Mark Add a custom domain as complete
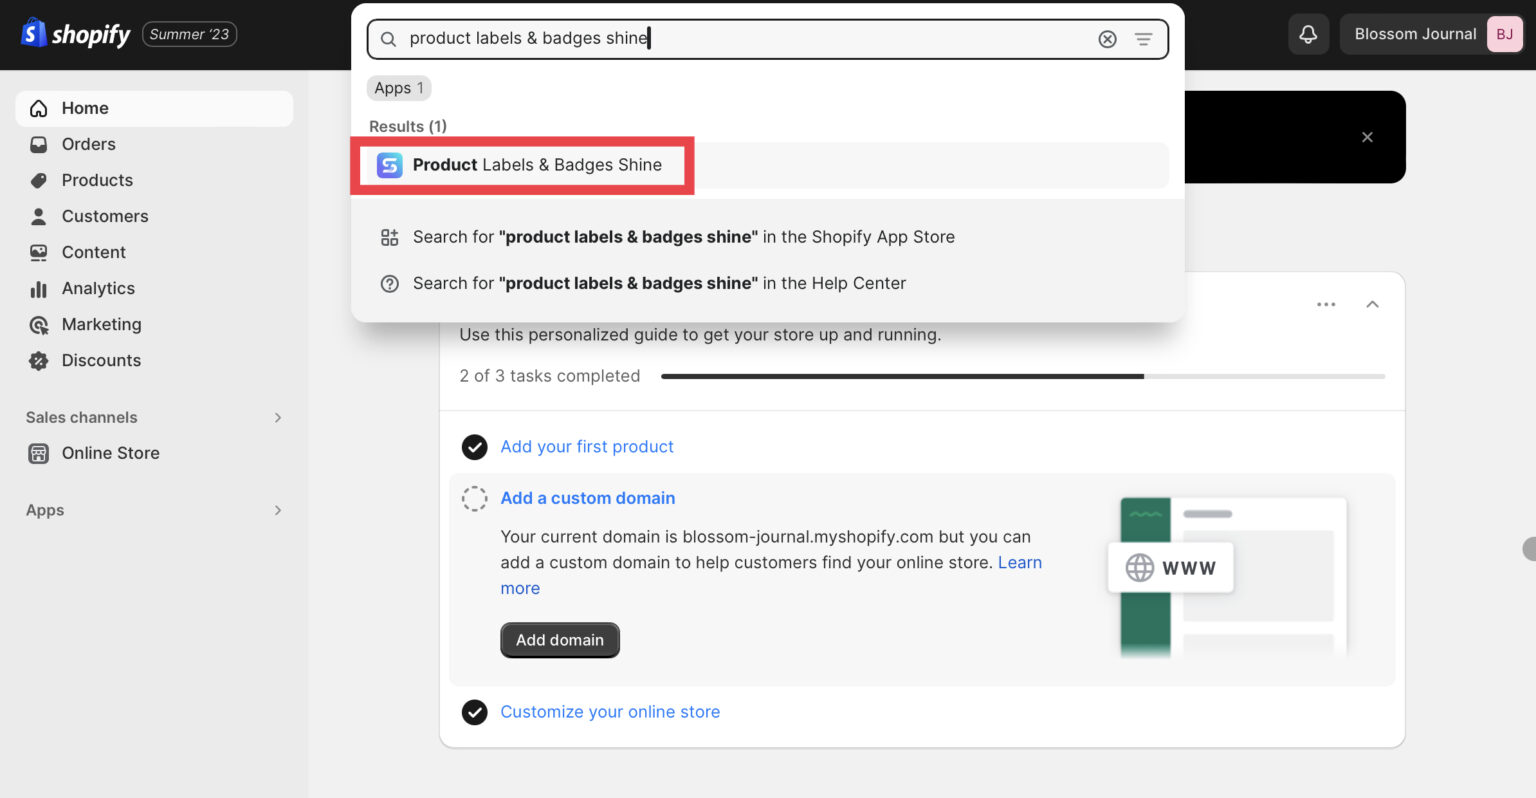1536x798 pixels. pos(474,498)
